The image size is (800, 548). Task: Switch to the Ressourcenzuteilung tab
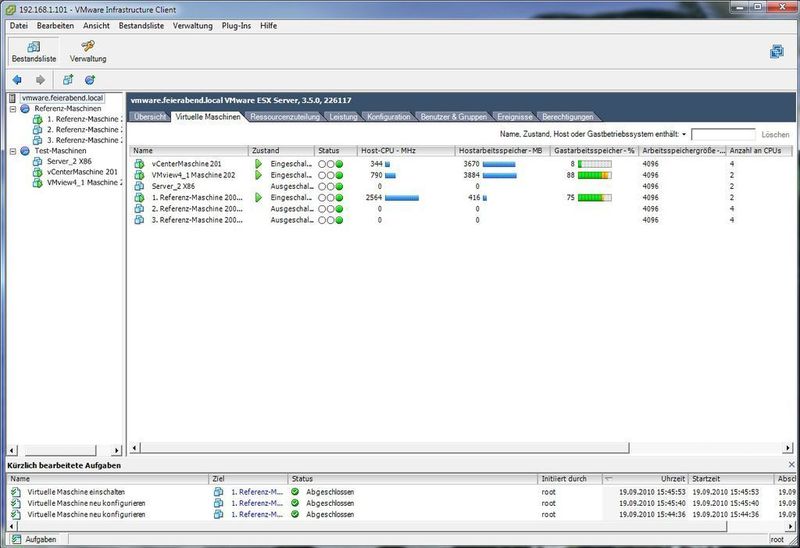pyautogui.click(x=285, y=117)
